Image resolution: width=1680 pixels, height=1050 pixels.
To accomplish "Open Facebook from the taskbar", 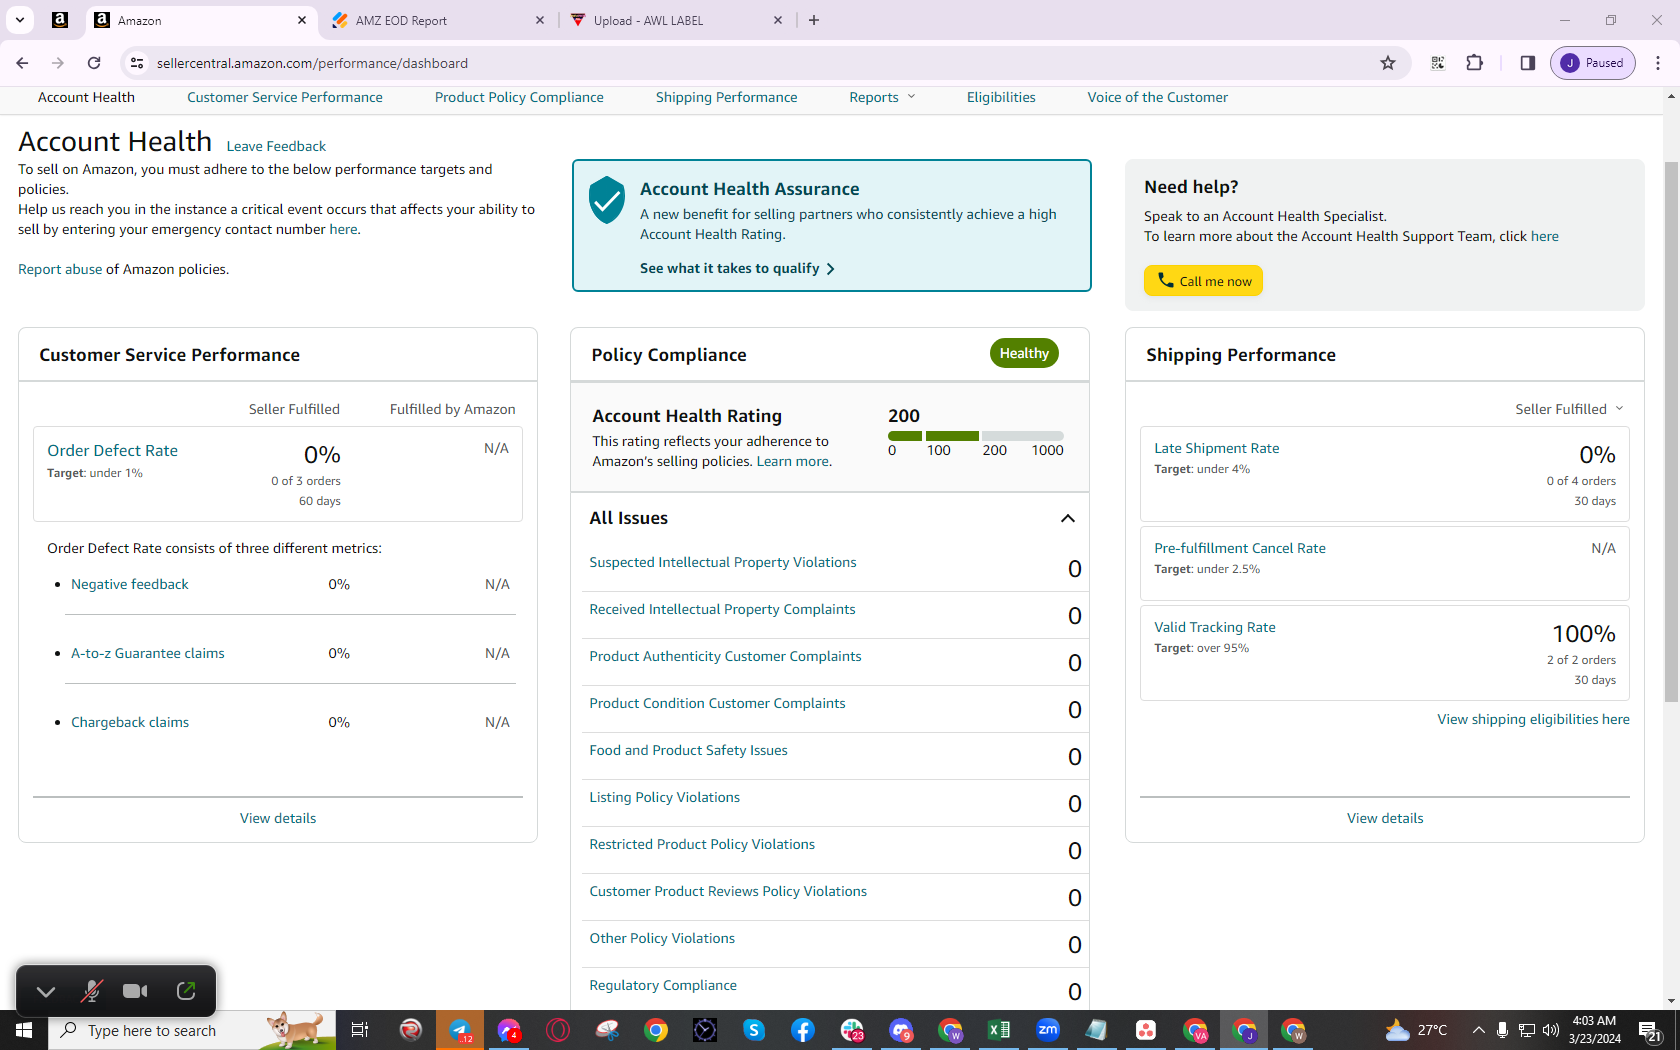I will [803, 1030].
